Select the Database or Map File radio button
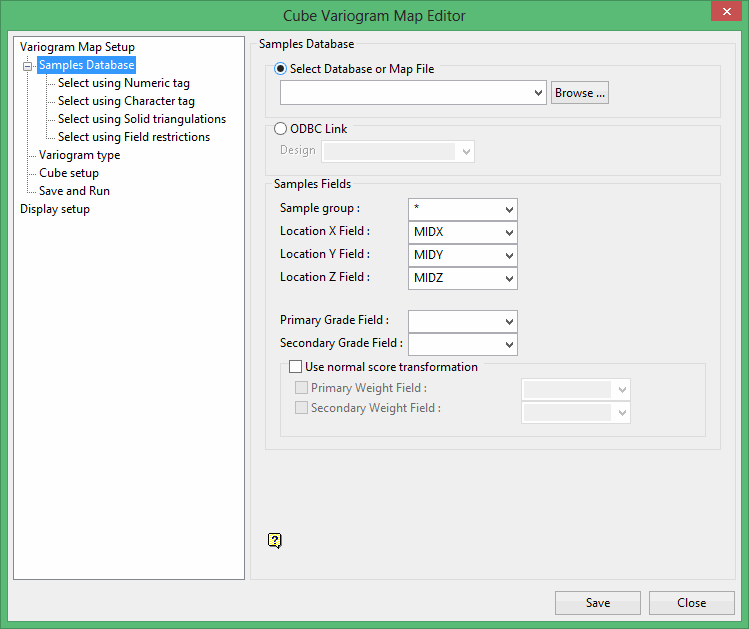This screenshot has height=629, width=749. 280,70
